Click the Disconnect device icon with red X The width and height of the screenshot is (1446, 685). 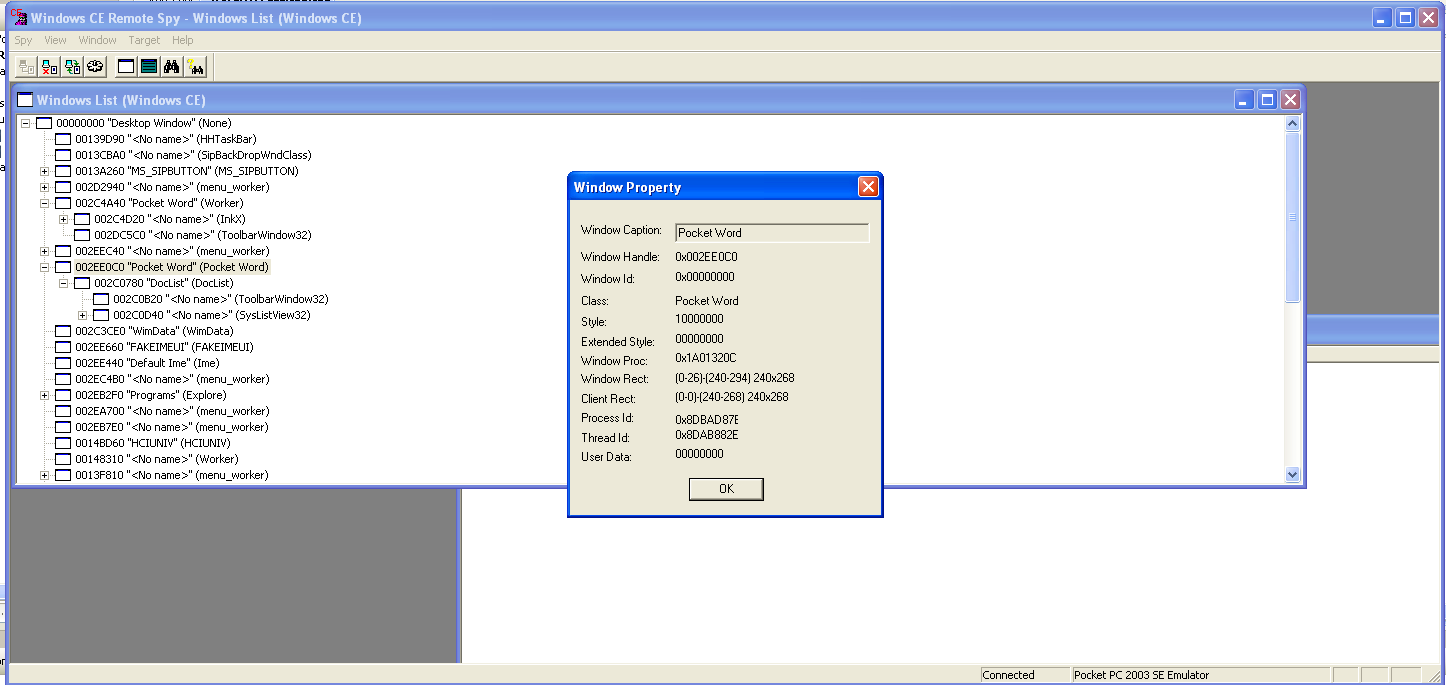tap(49, 67)
